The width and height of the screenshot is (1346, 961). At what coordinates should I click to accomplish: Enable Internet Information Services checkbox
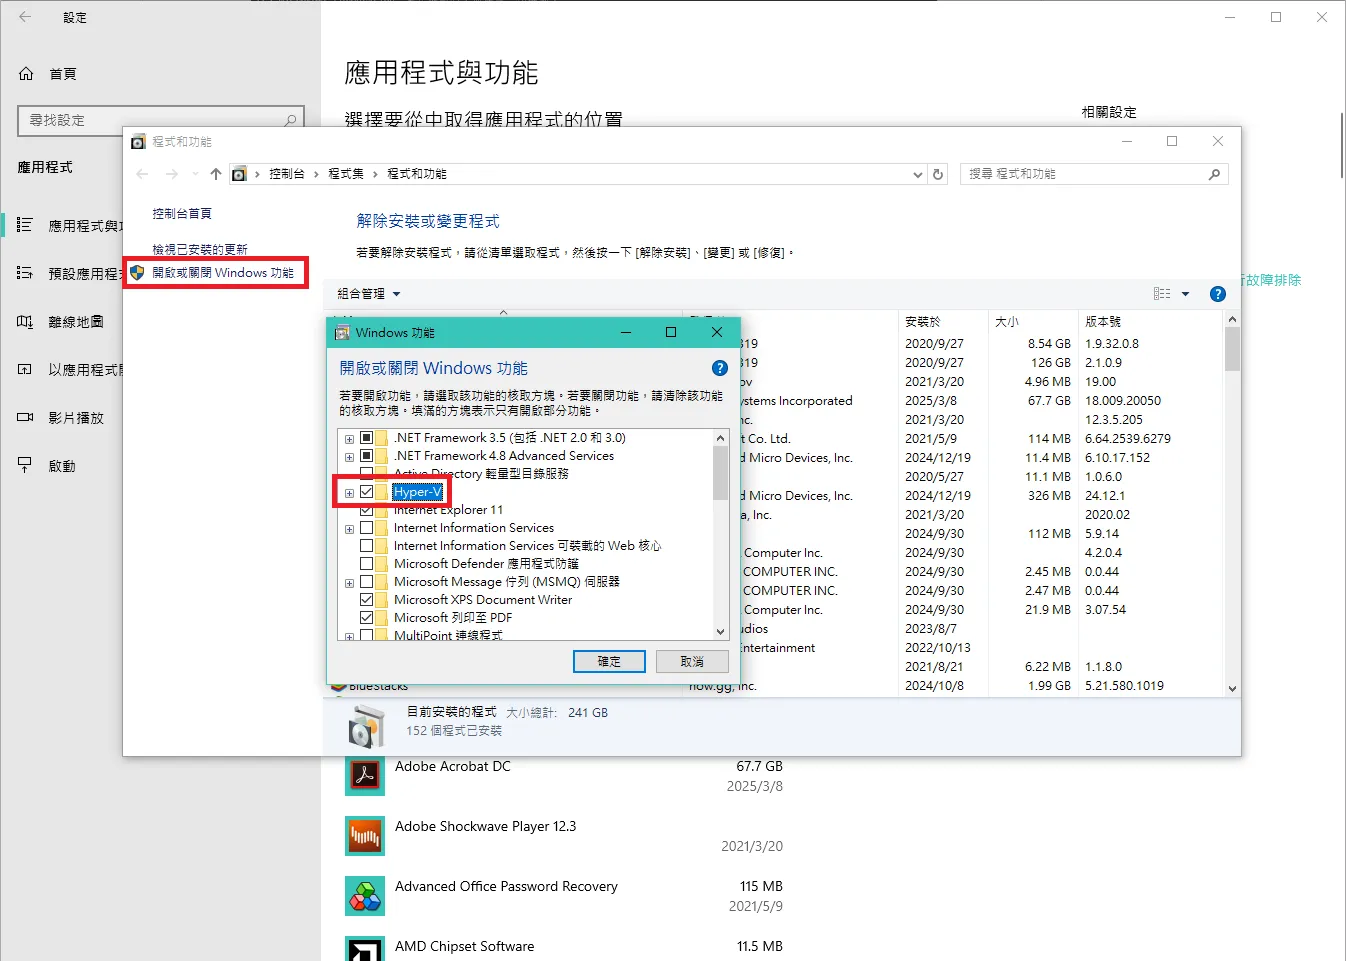pyautogui.click(x=367, y=528)
